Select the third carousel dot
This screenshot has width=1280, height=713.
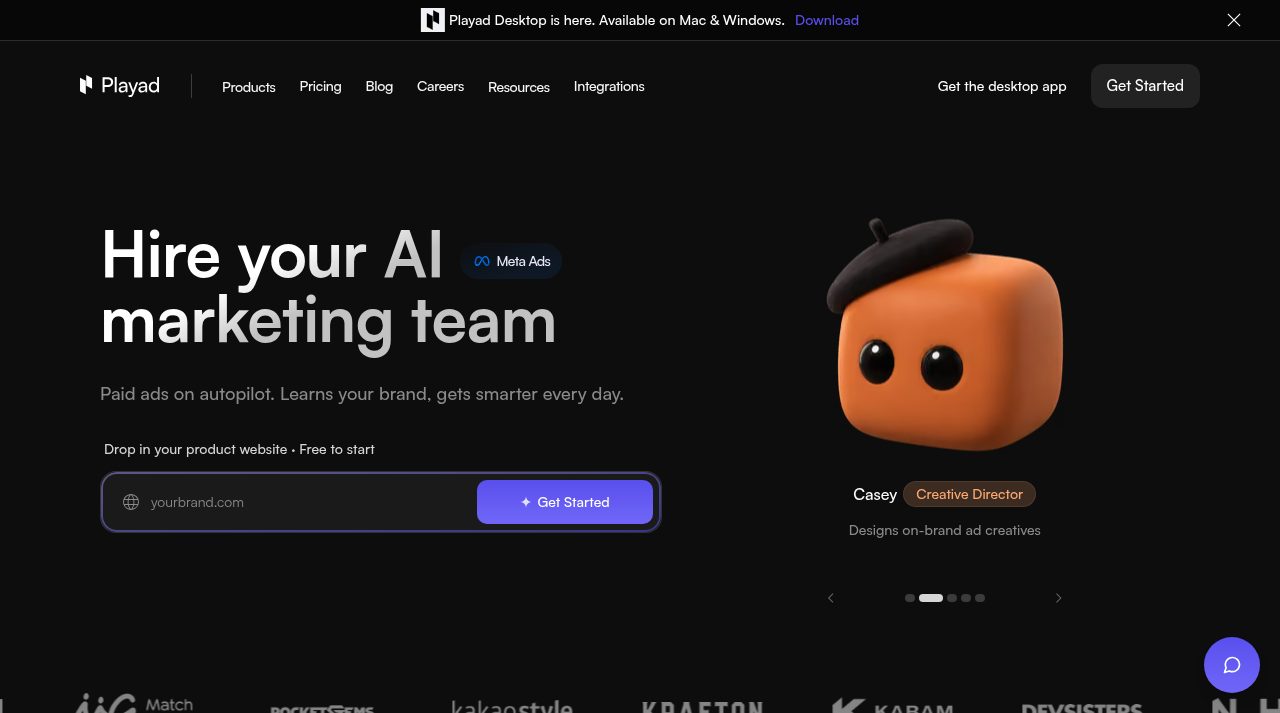pyautogui.click(x=952, y=598)
